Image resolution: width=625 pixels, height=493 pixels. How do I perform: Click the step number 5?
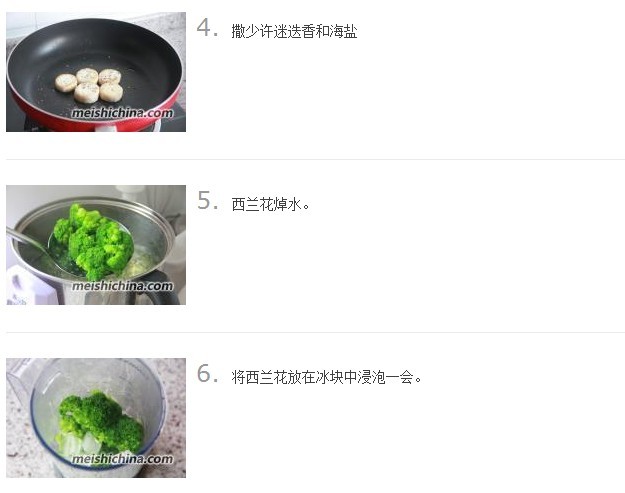pos(207,201)
